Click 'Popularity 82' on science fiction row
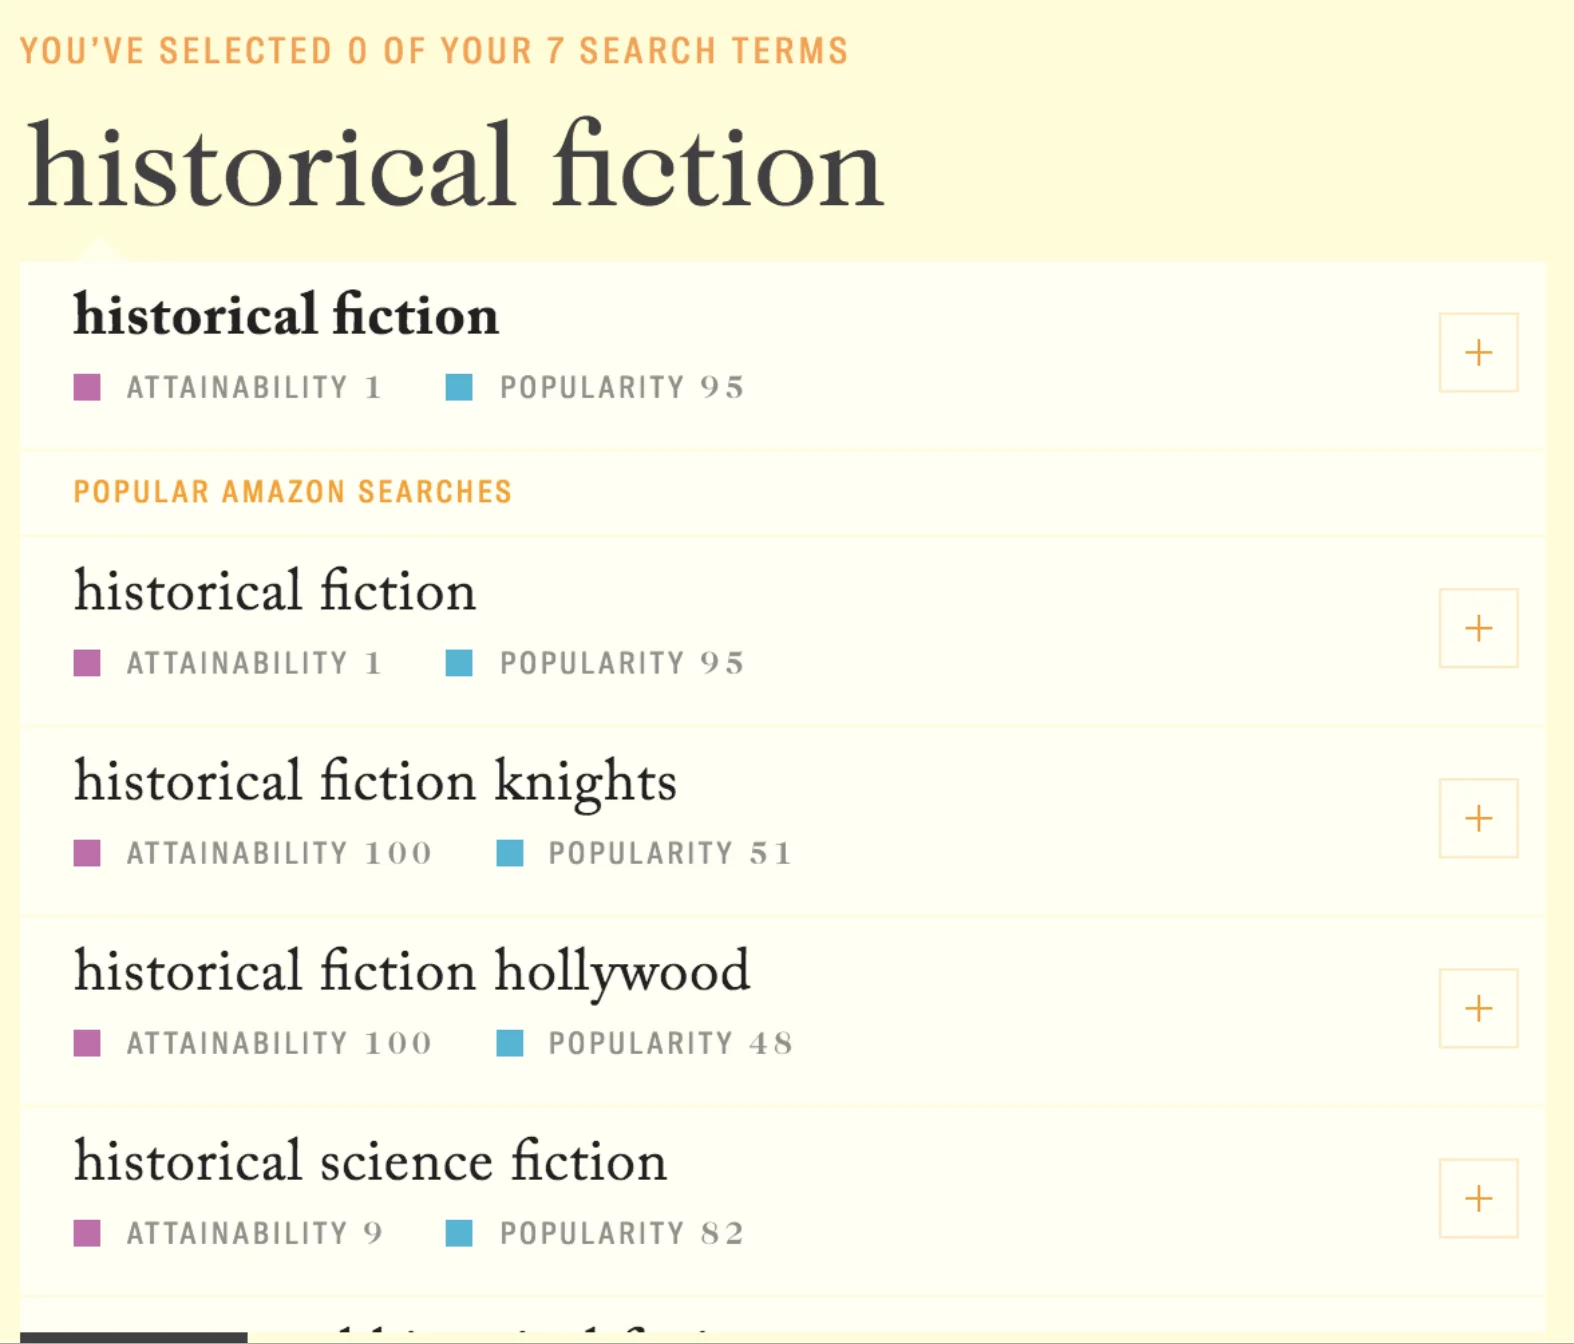Screen dimensions: 1574x1344 click(x=621, y=1233)
